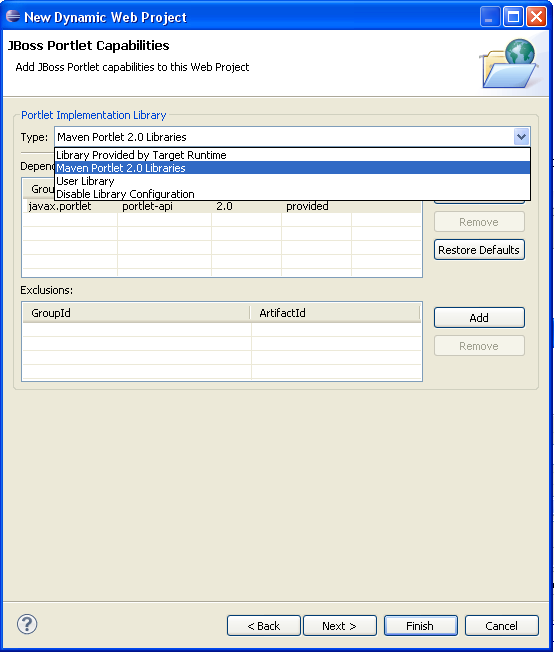This screenshot has height=652, width=554.
Task: Click the 2.0 version cell
Action: click(246, 206)
